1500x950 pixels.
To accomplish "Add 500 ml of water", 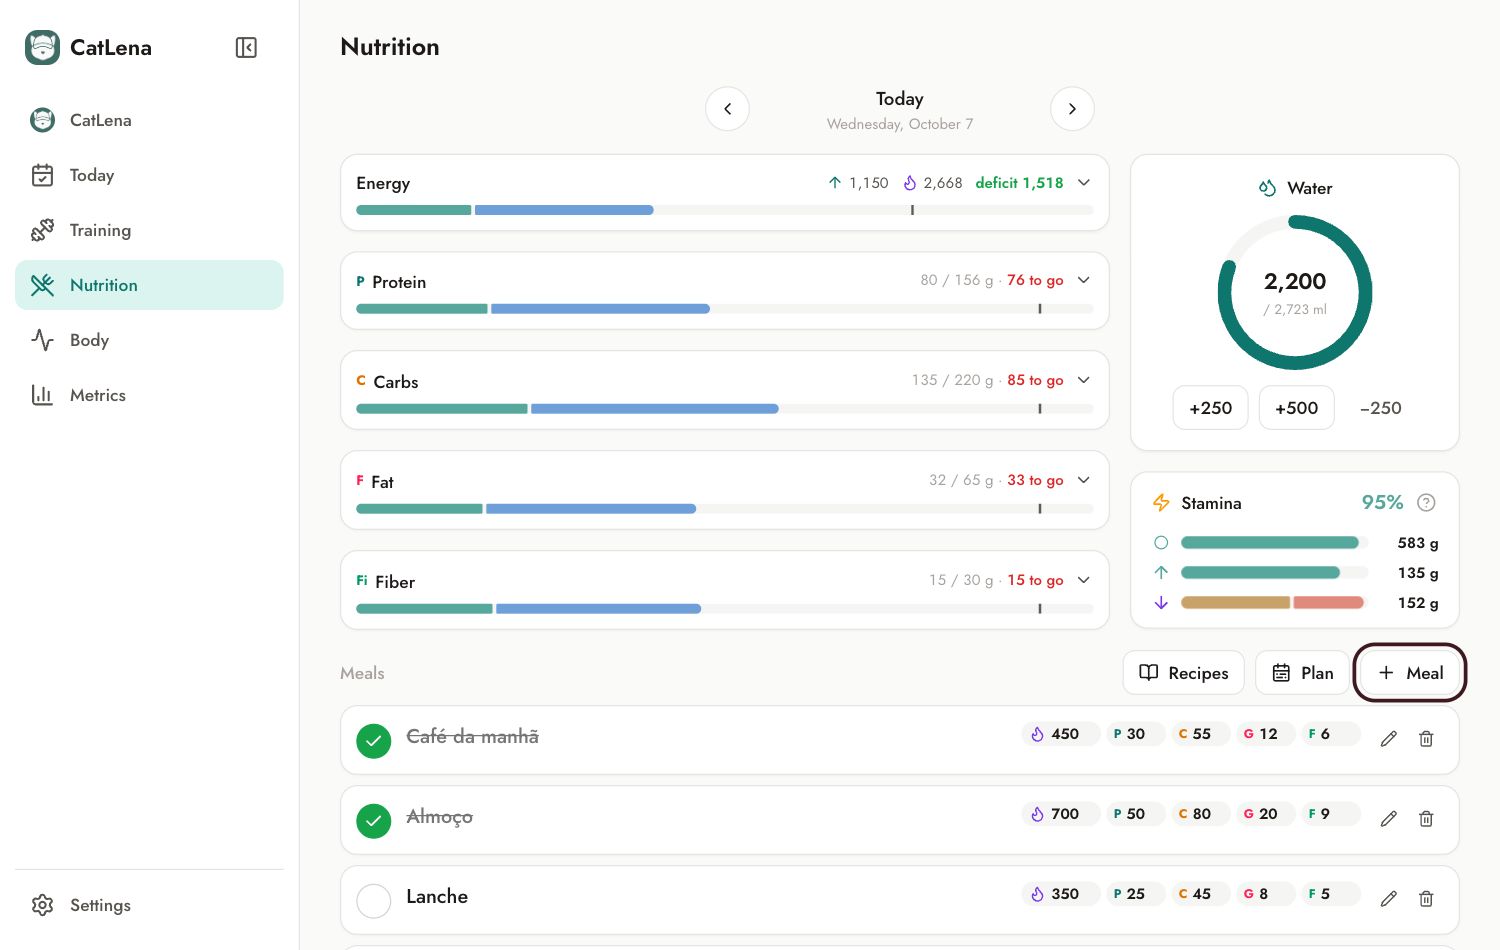I will (1296, 408).
